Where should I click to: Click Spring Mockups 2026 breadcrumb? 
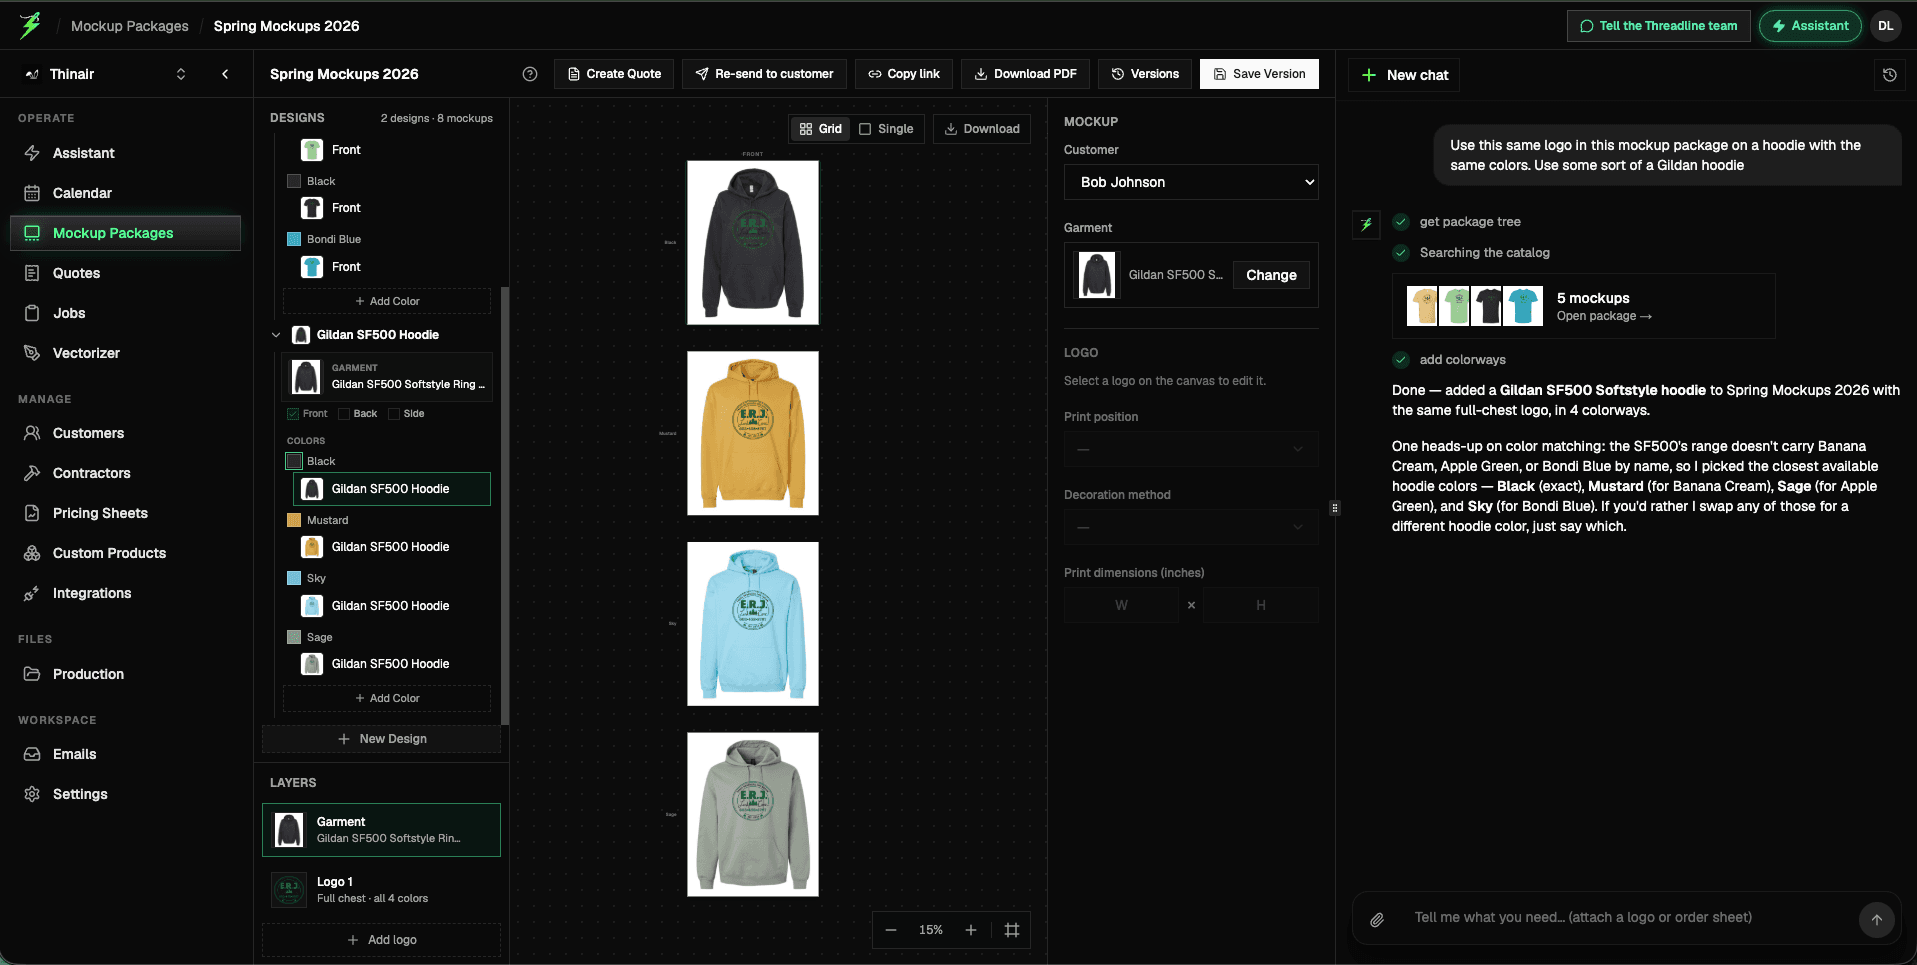tap(286, 26)
